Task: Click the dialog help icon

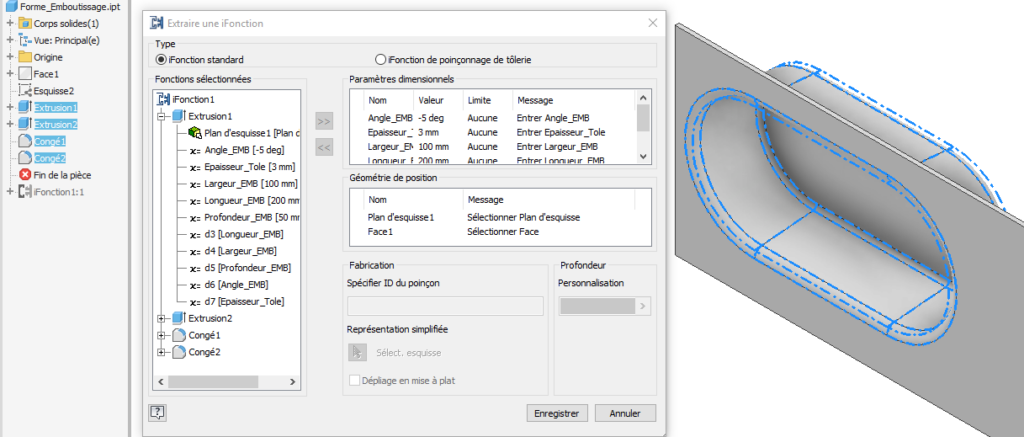Action: [x=157, y=412]
